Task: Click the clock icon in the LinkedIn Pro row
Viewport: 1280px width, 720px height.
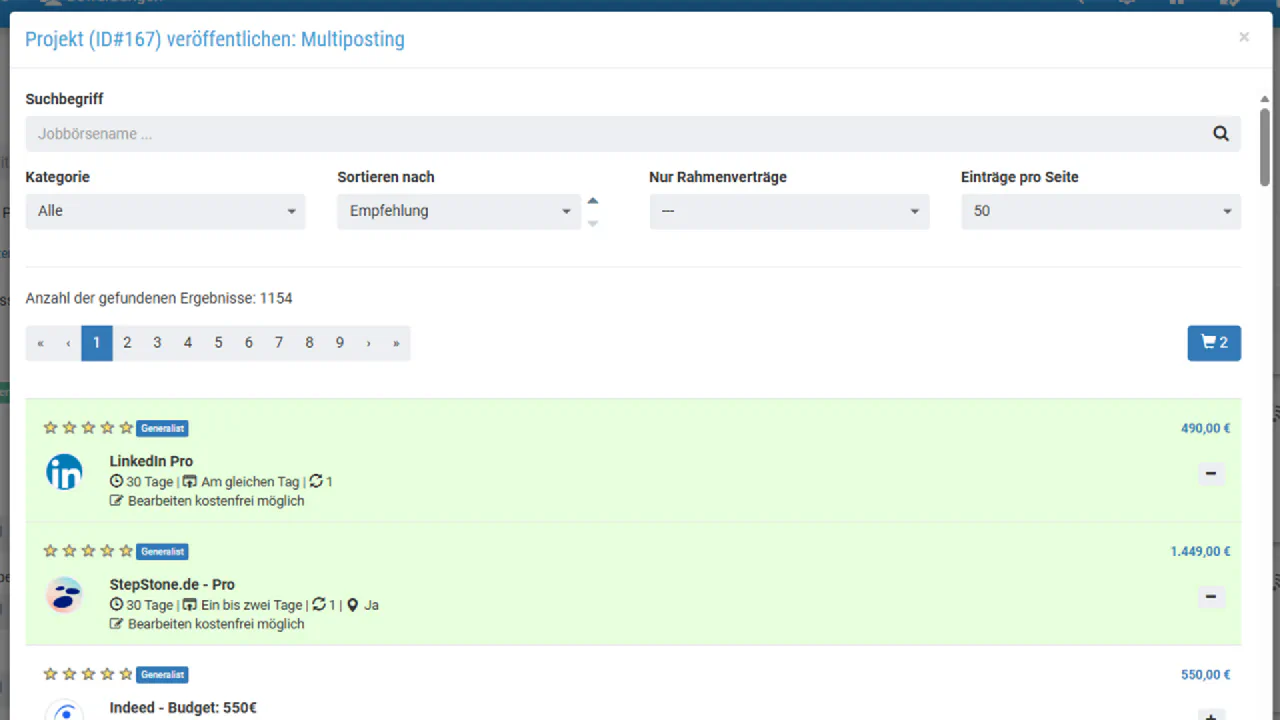Action: point(116,482)
